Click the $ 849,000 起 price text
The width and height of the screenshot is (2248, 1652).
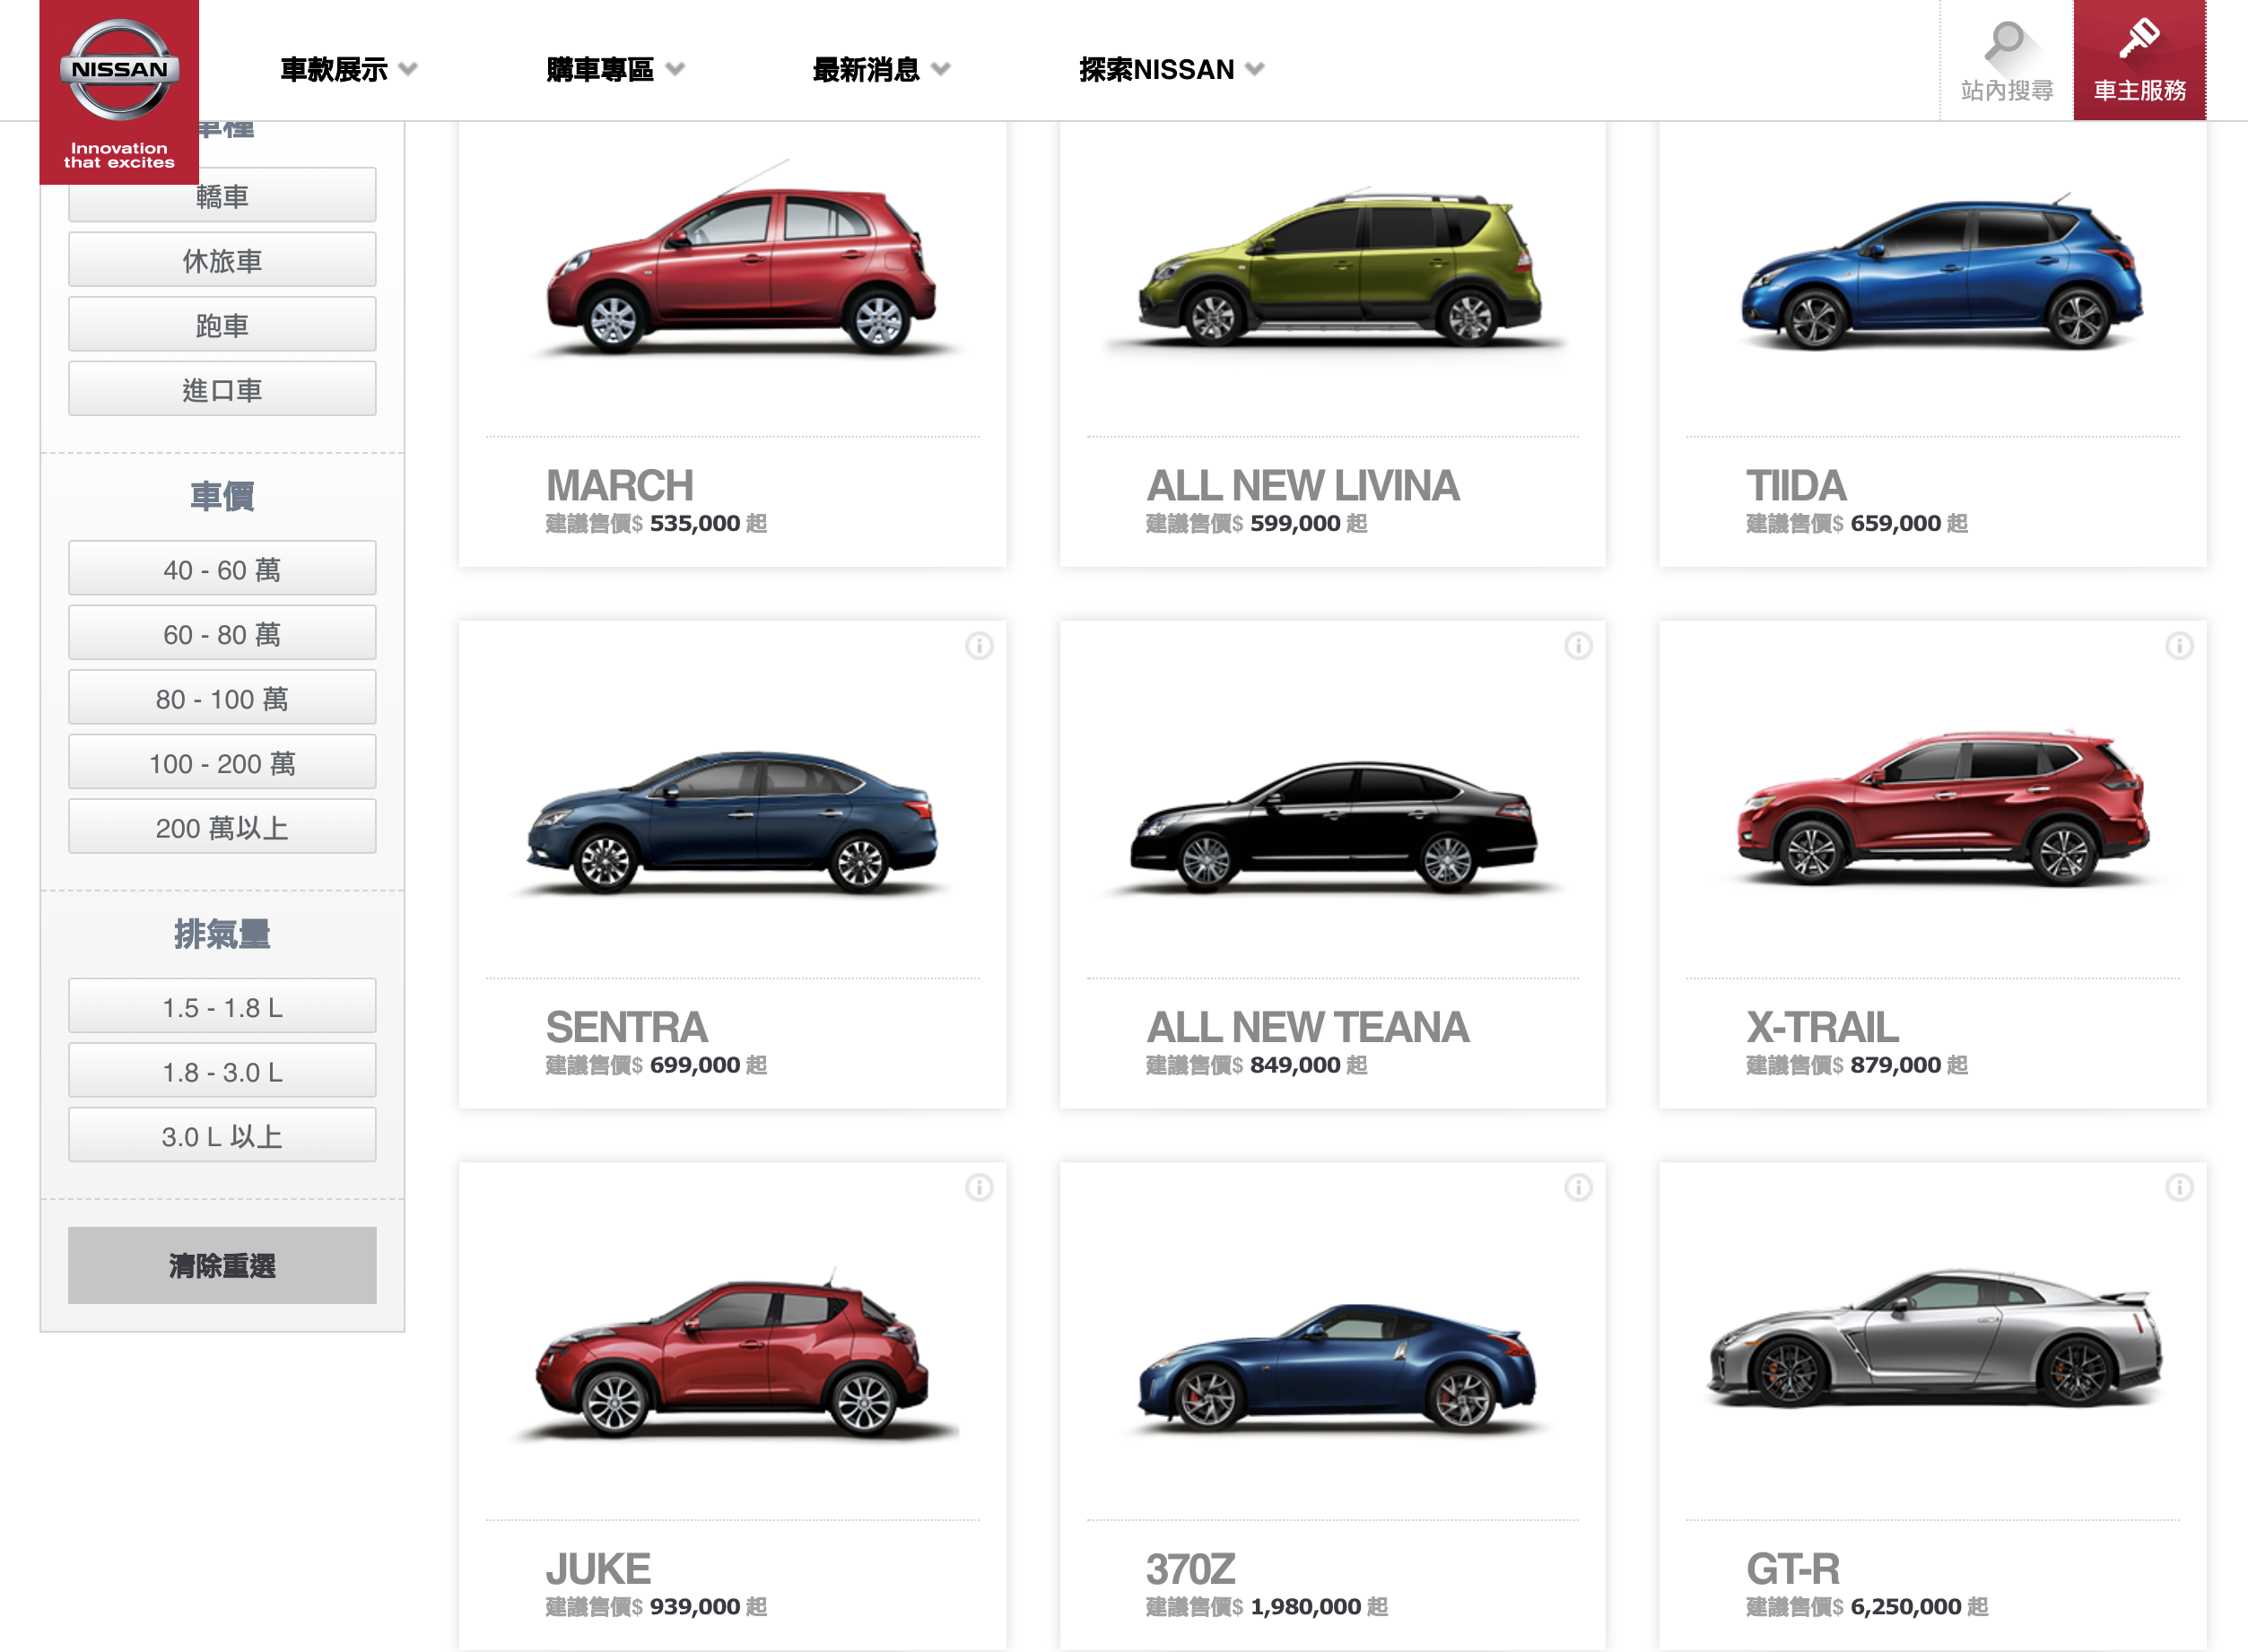[1299, 1065]
